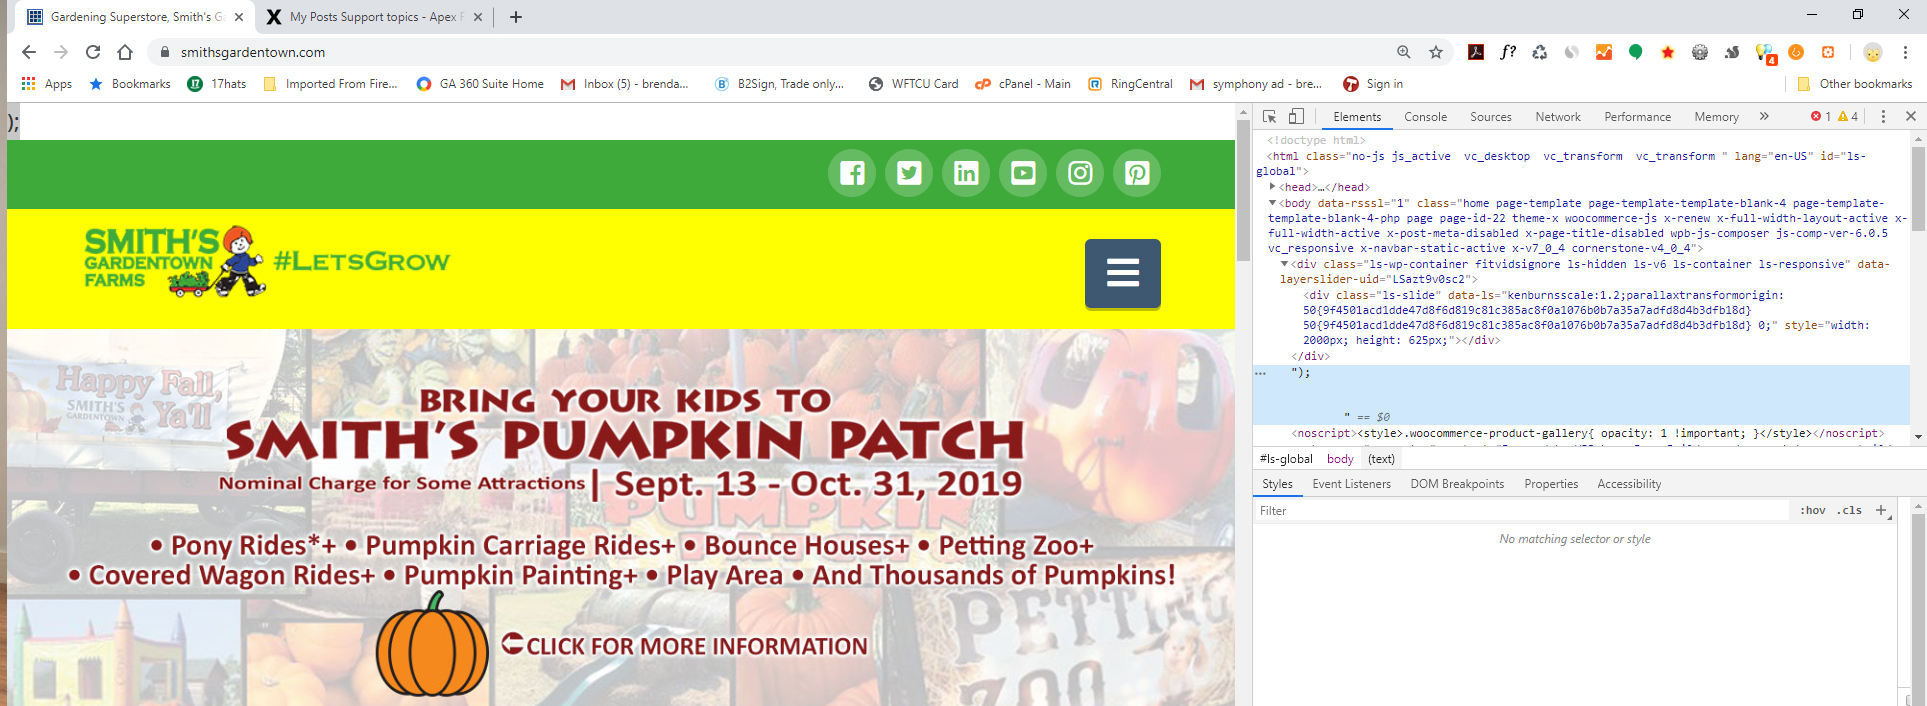Open the Event Listeners pane
1927x706 pixels.
point(1351,484)
